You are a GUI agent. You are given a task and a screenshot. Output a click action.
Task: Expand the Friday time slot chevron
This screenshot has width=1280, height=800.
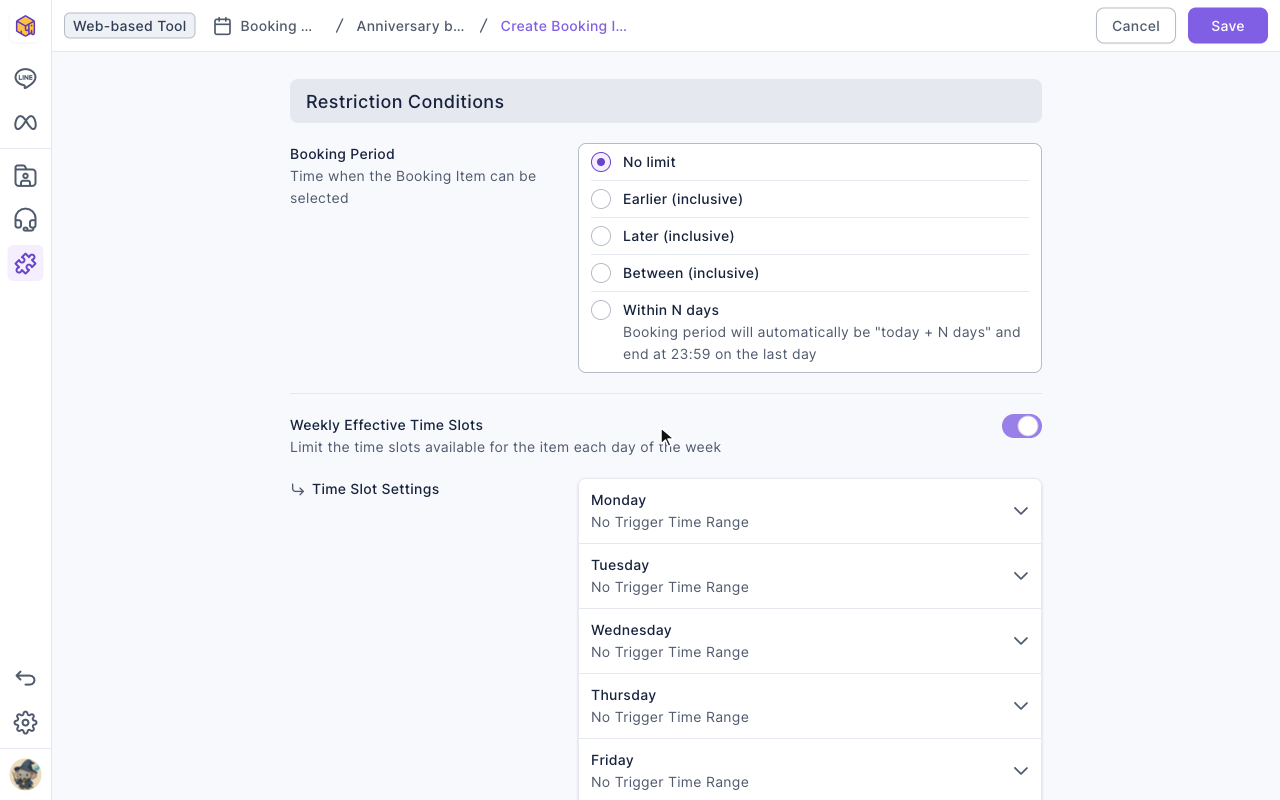point(1020,771)
